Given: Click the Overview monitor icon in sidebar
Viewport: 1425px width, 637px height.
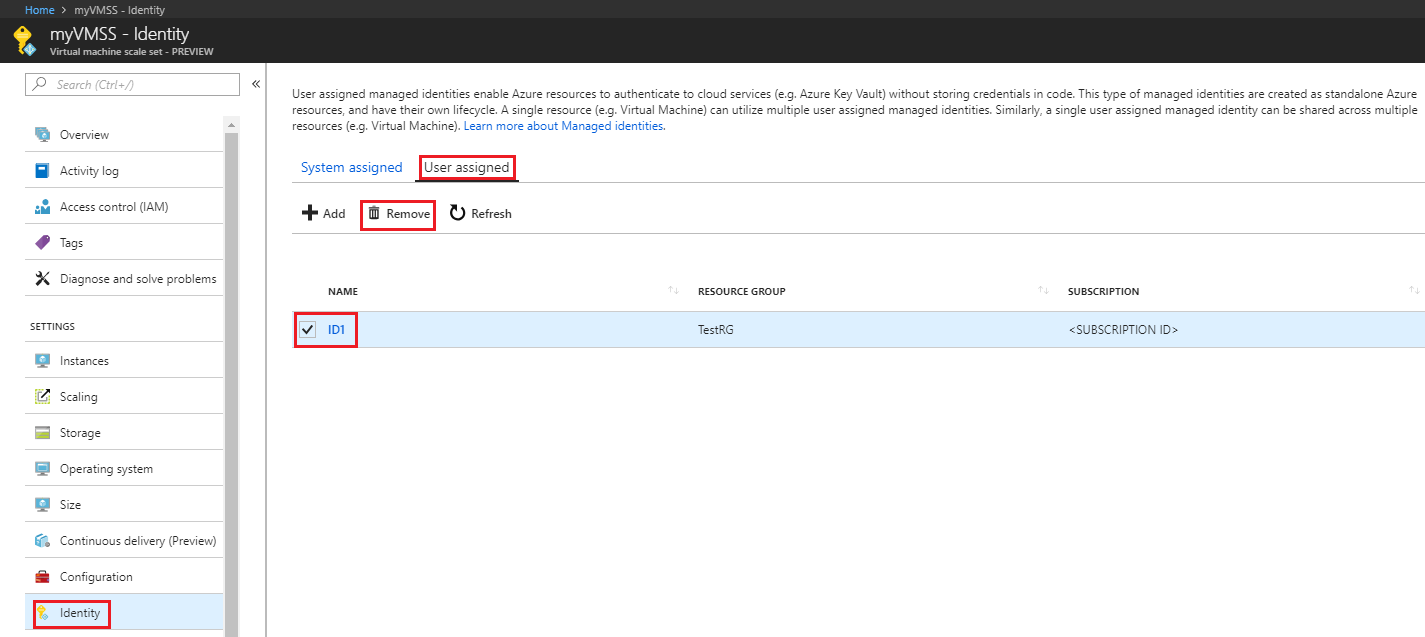Looking at the screenshot, I should [x=42, y=135].
